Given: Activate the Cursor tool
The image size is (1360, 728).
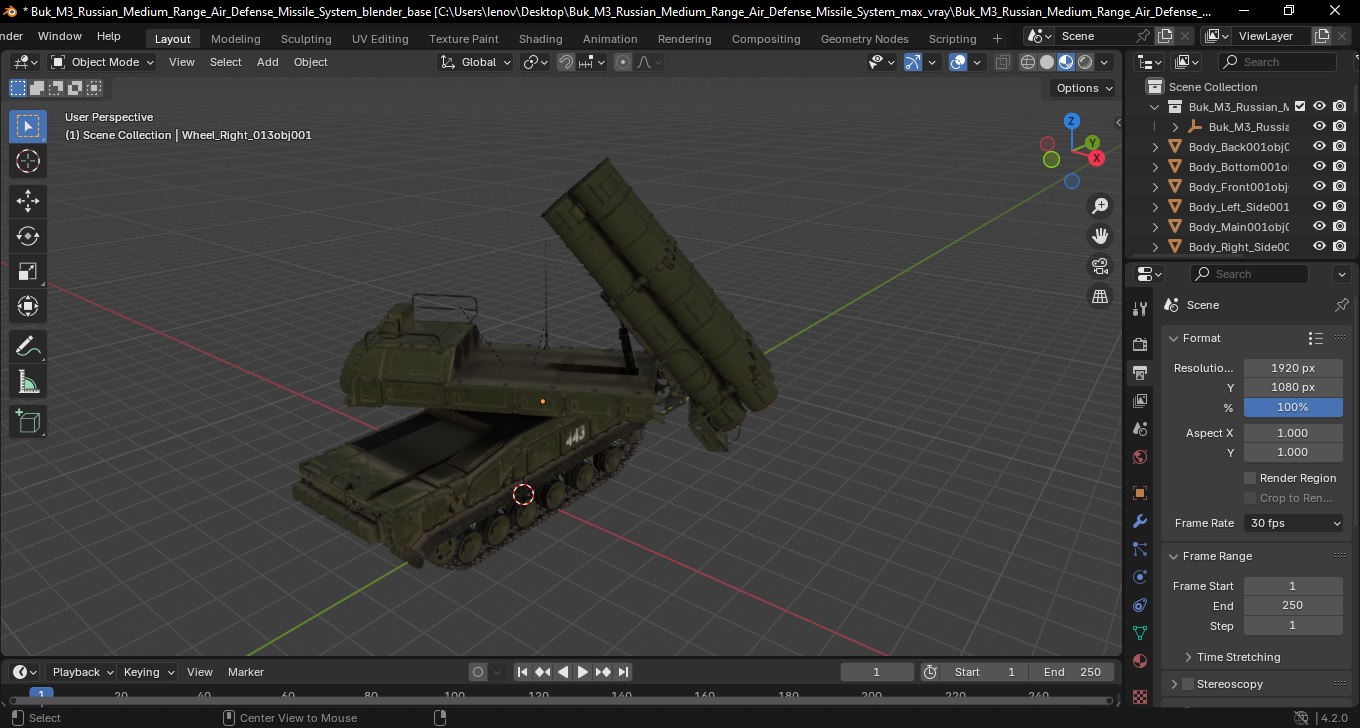Looking at the screenshot, I should [28, 161].
